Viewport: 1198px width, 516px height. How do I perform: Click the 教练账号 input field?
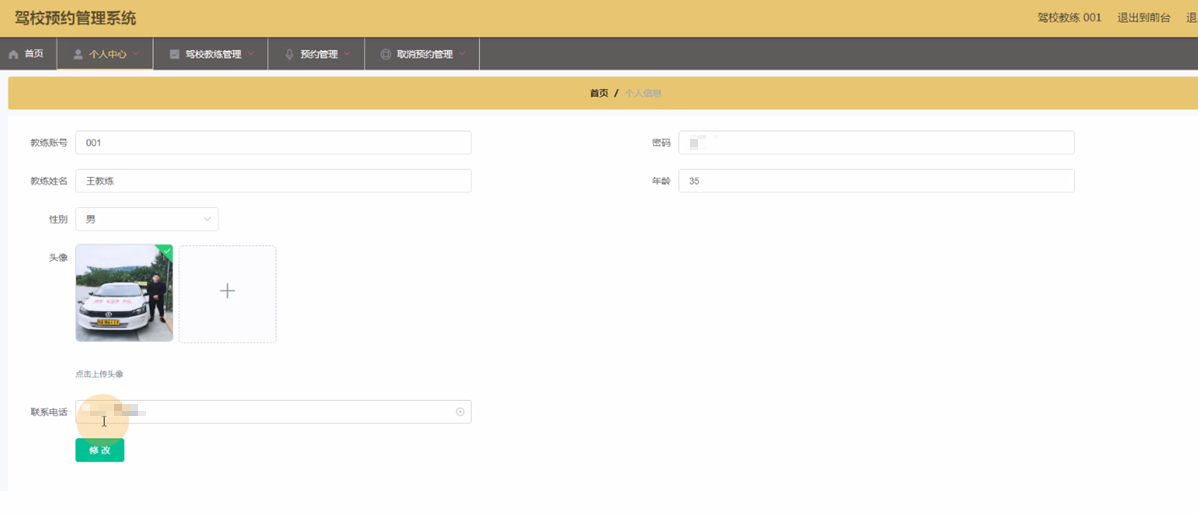point(274,143)
